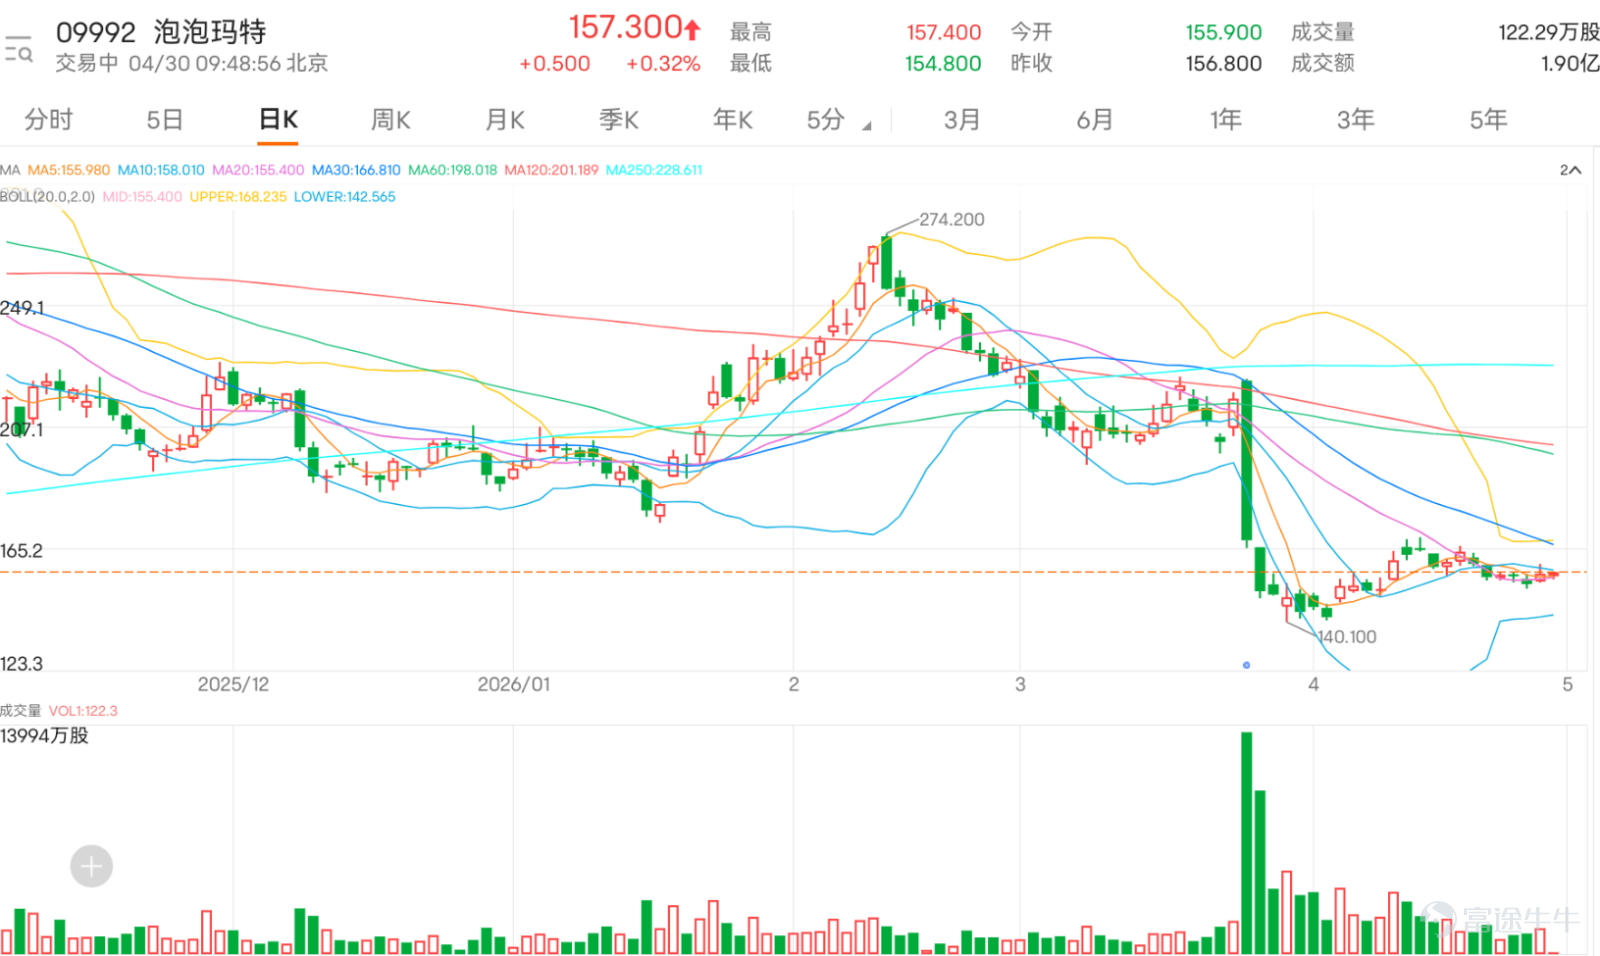Click the MA250:228.611 indicator label

(654, 170)
